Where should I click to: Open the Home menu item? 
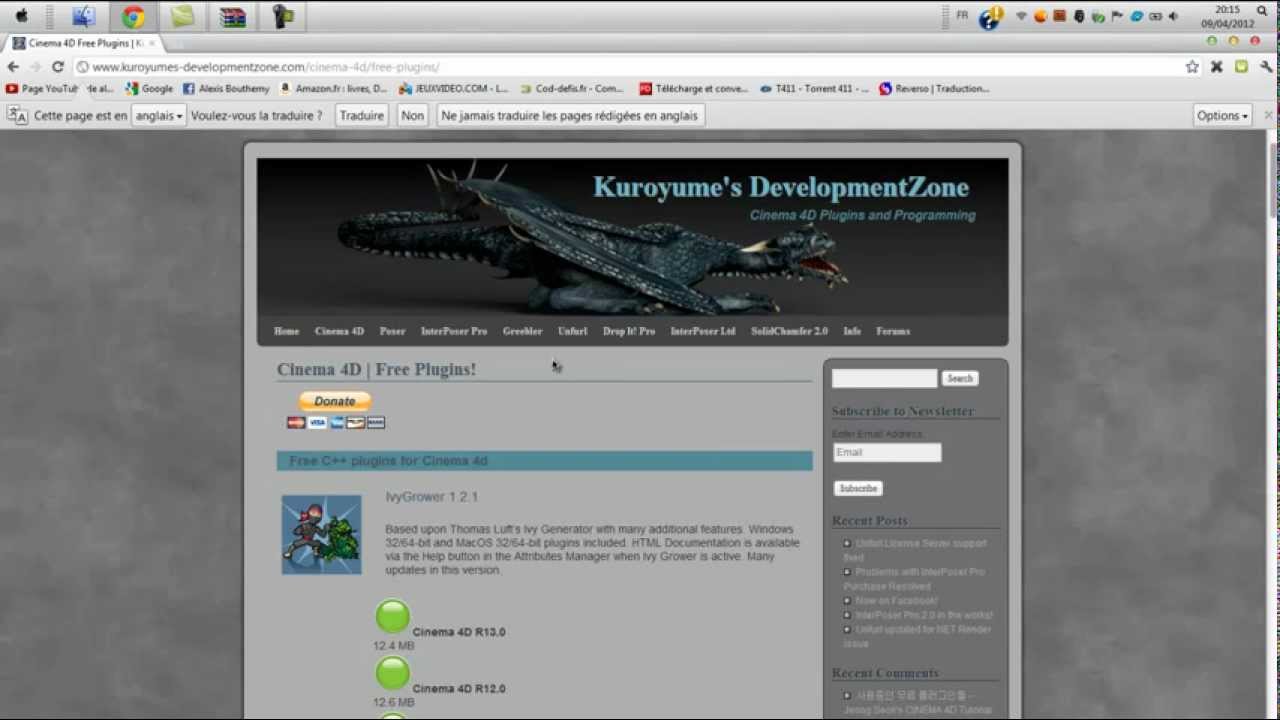286,331
